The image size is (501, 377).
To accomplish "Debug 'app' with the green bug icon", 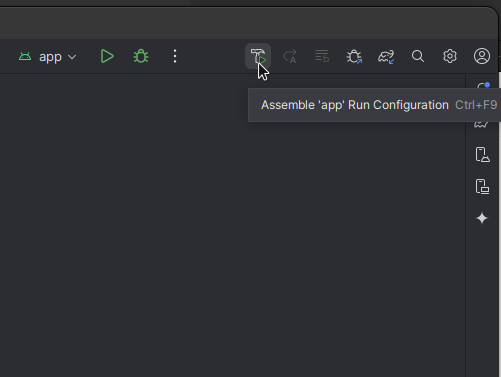I will tap(141, 56).
